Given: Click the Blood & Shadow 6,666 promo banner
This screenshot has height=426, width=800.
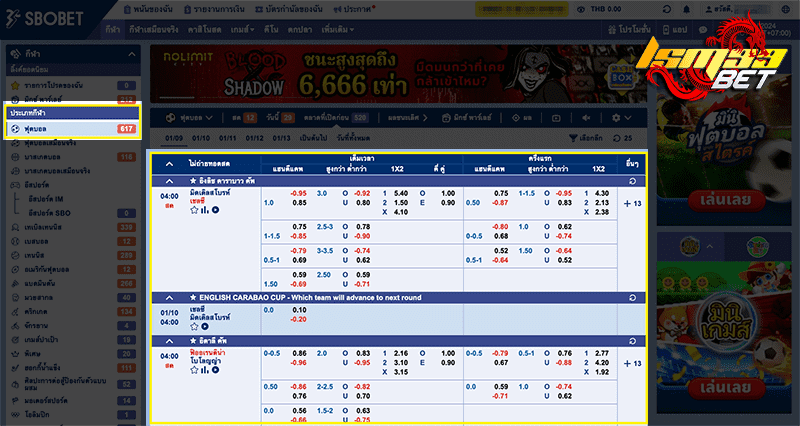Looking at the screenshot, I should [x=398, y=74].
